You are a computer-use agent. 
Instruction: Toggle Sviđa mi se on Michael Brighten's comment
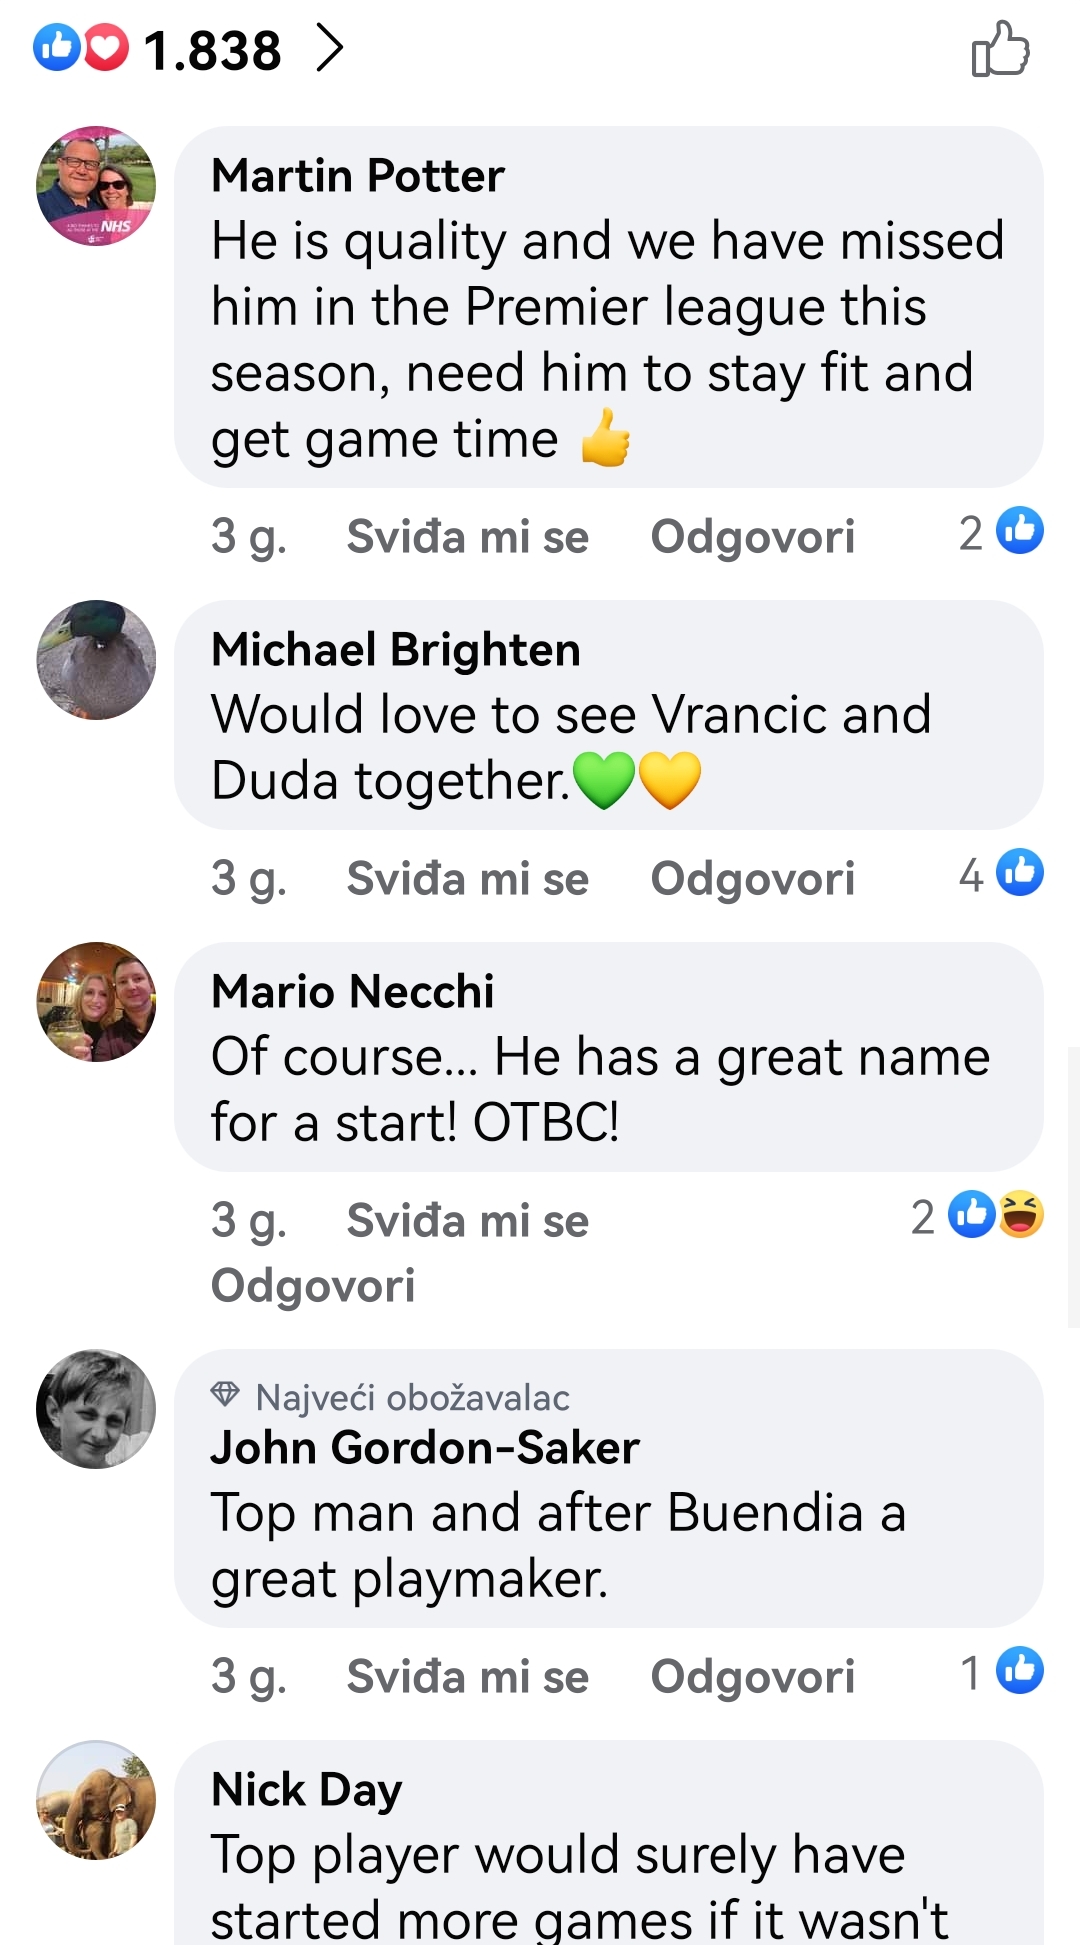(467, 879)
